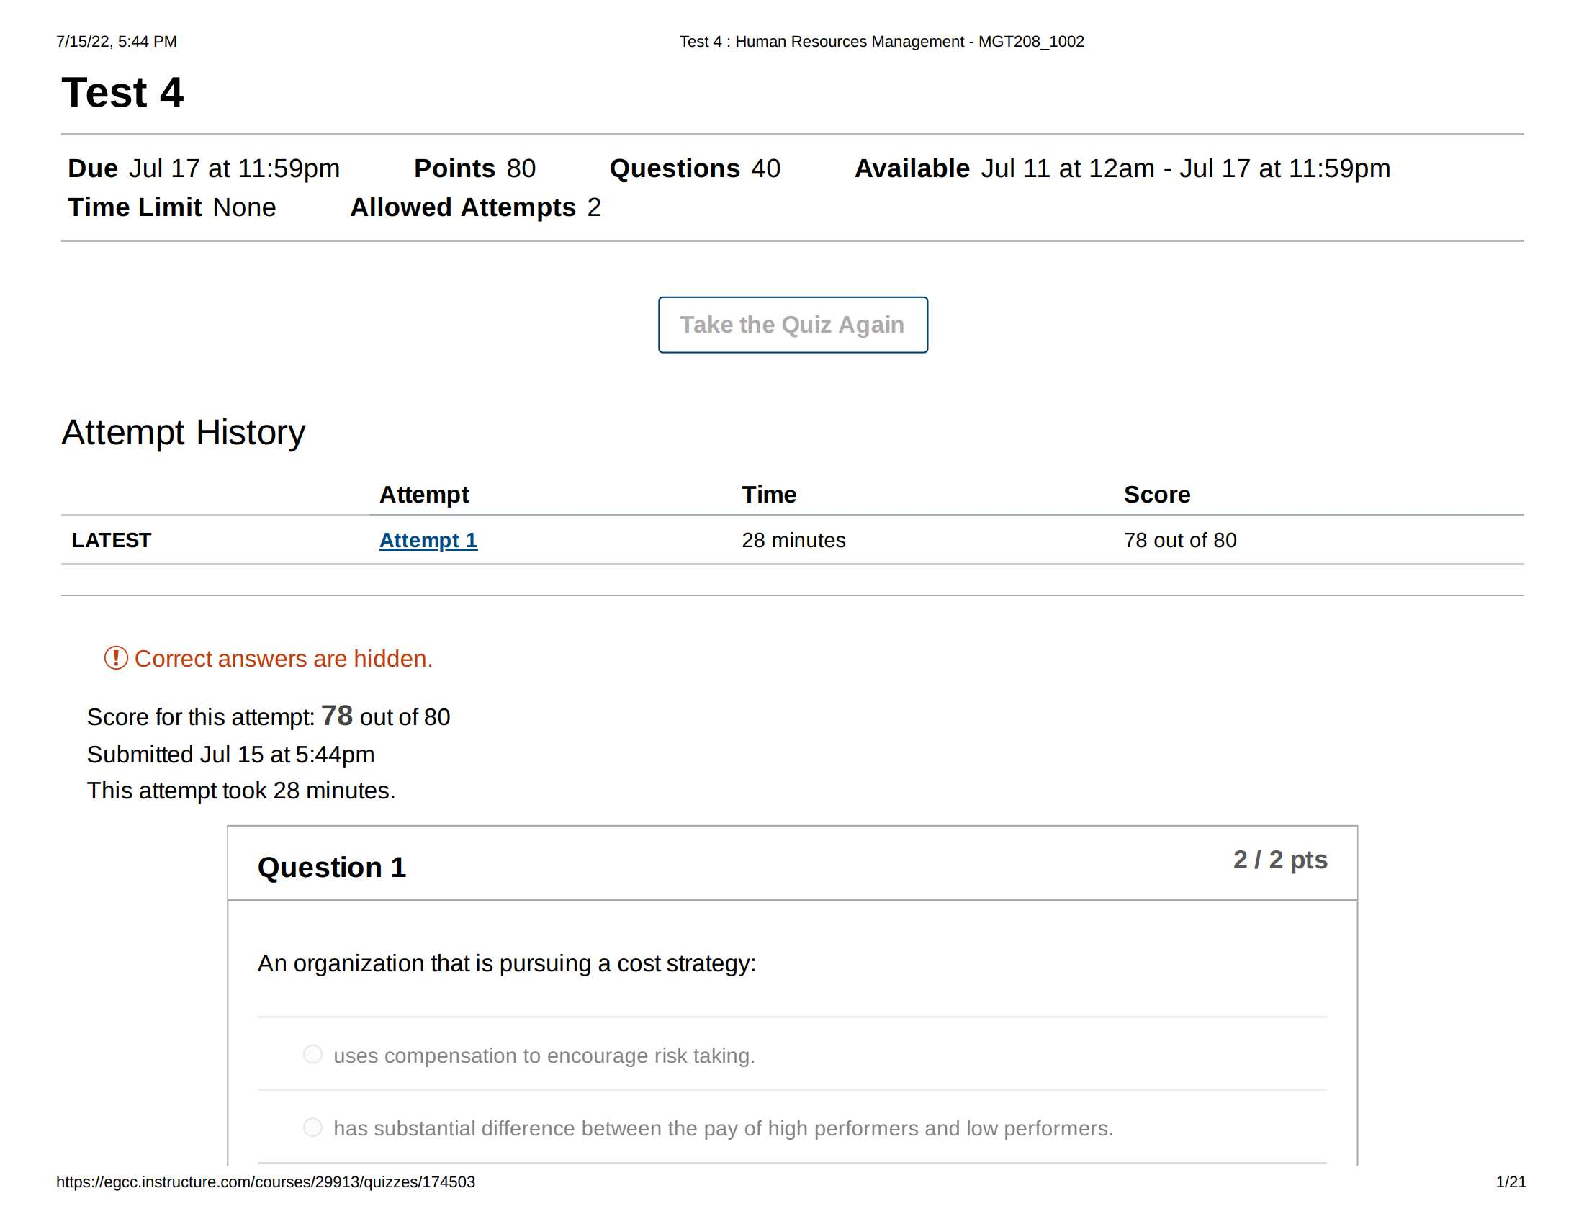Click the LATEST row label
Image resolution: width=1584 pixels, height=1224 pixels.
point(111,540)
